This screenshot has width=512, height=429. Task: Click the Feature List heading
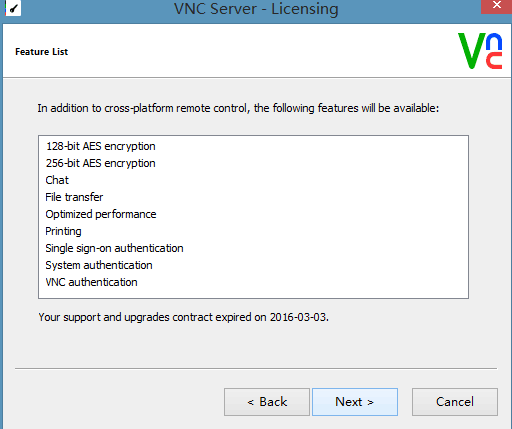[41, 52]
